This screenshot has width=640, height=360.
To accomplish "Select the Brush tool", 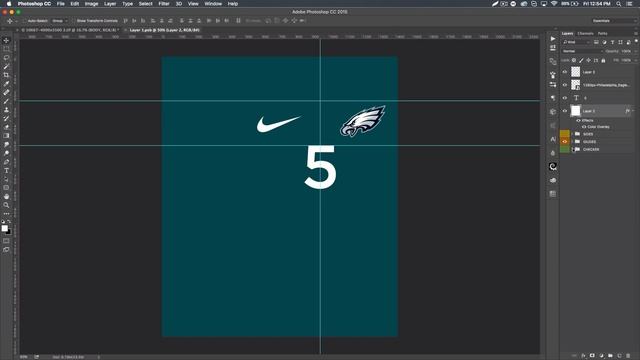I will coord(6,101).
